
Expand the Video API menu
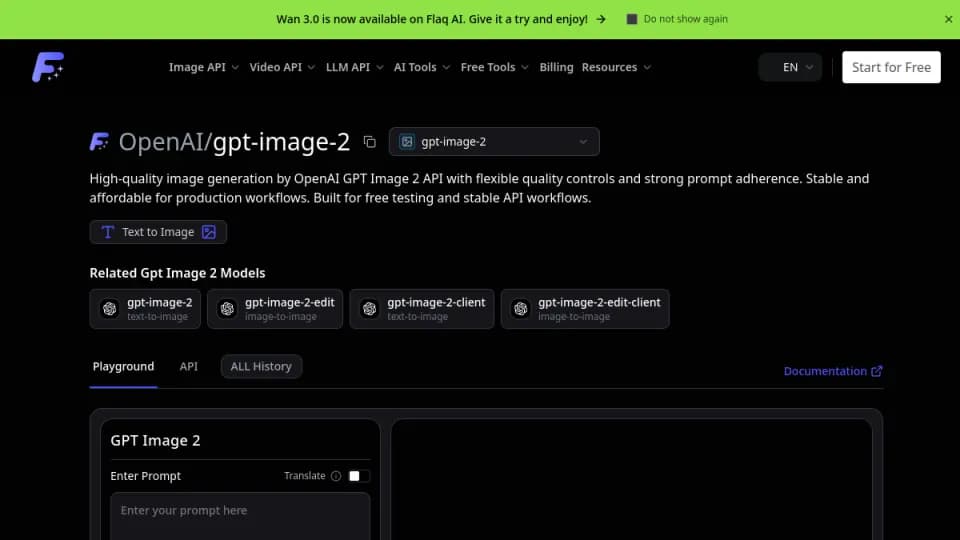[x=282, y=67]
